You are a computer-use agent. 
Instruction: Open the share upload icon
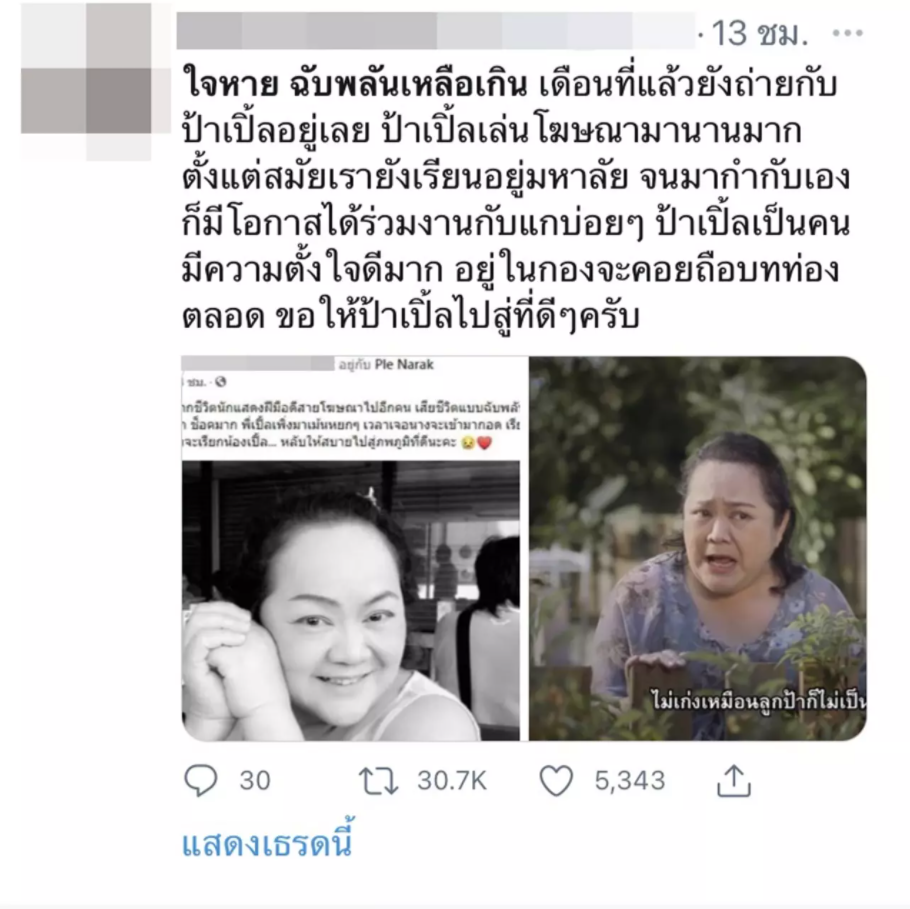pyautogui.click(x=734, y=780)
